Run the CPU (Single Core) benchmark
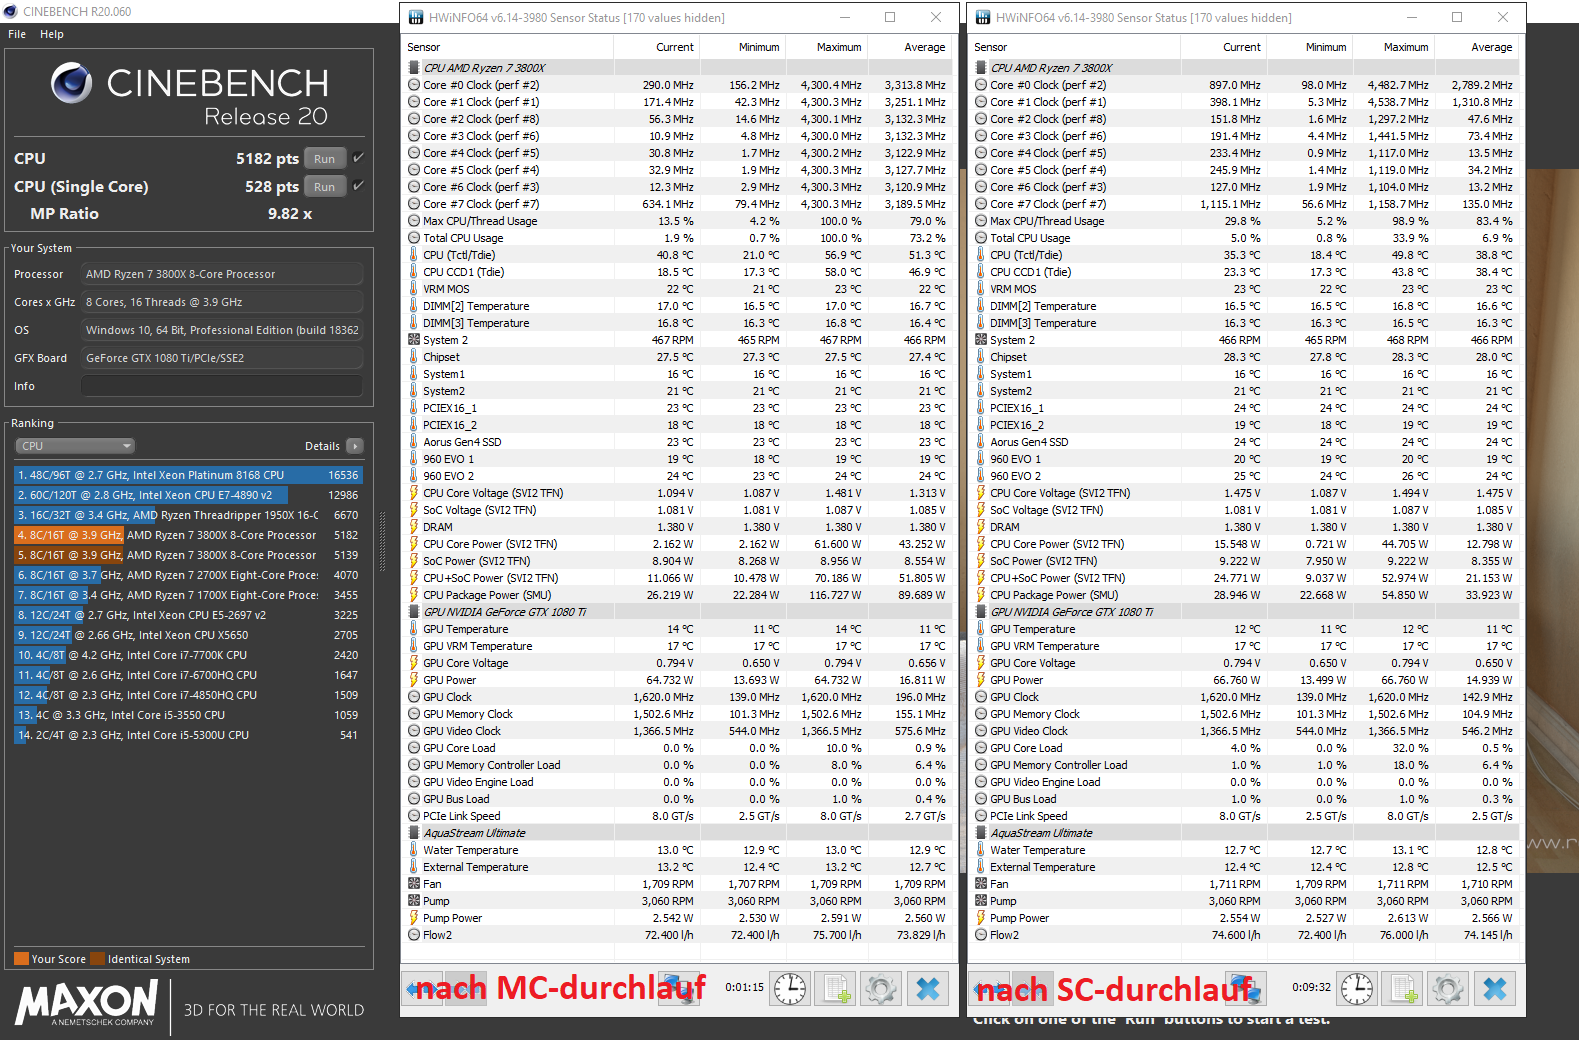Image resolution: width=1579 pixels, height=1040 pixels. [325, 187]
